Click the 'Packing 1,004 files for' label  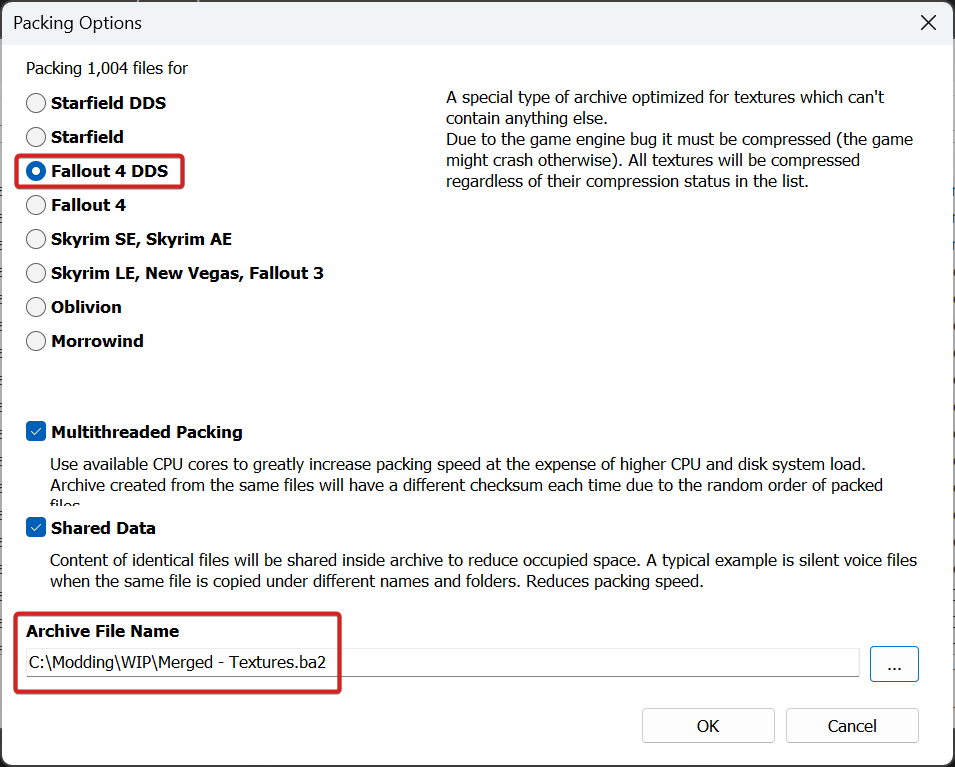pos(107,68)
